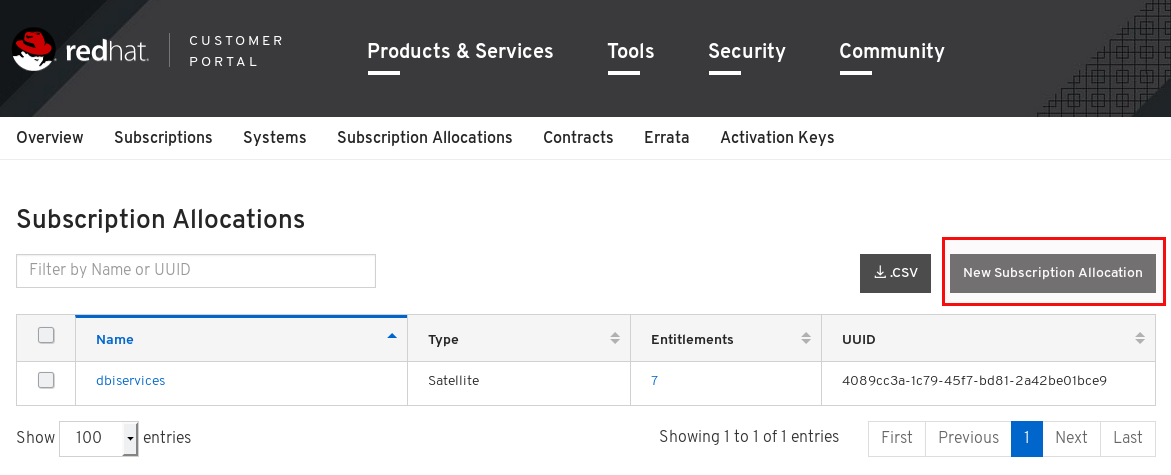Go to the Next page
The width and height of the screenshot is (1171, 475).
pos(1071,438)
